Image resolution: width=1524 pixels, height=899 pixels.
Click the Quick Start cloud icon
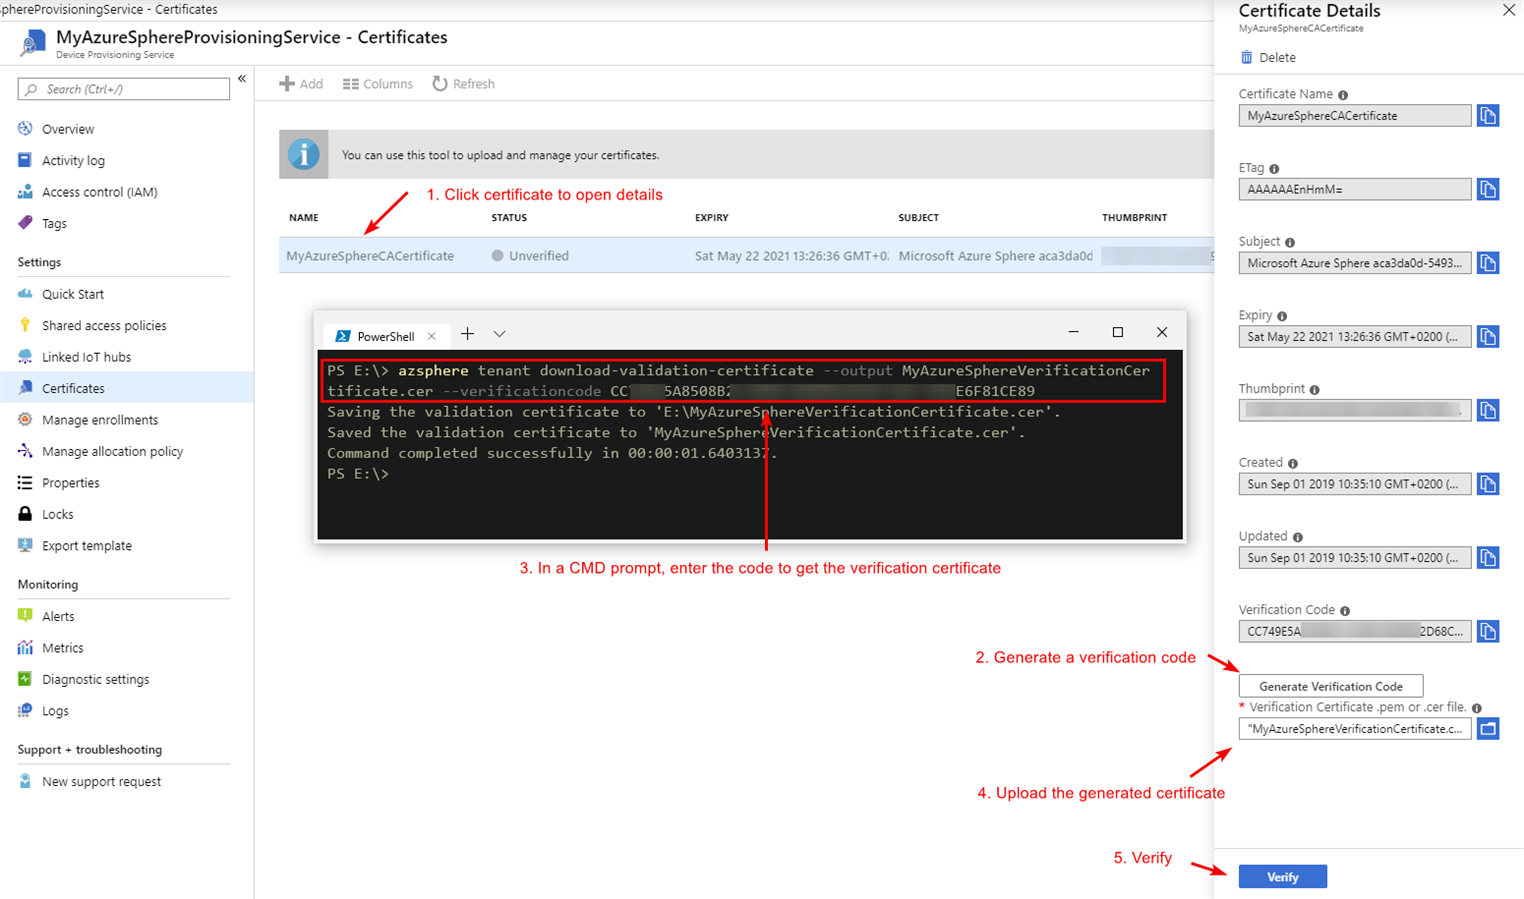point(25,294)
